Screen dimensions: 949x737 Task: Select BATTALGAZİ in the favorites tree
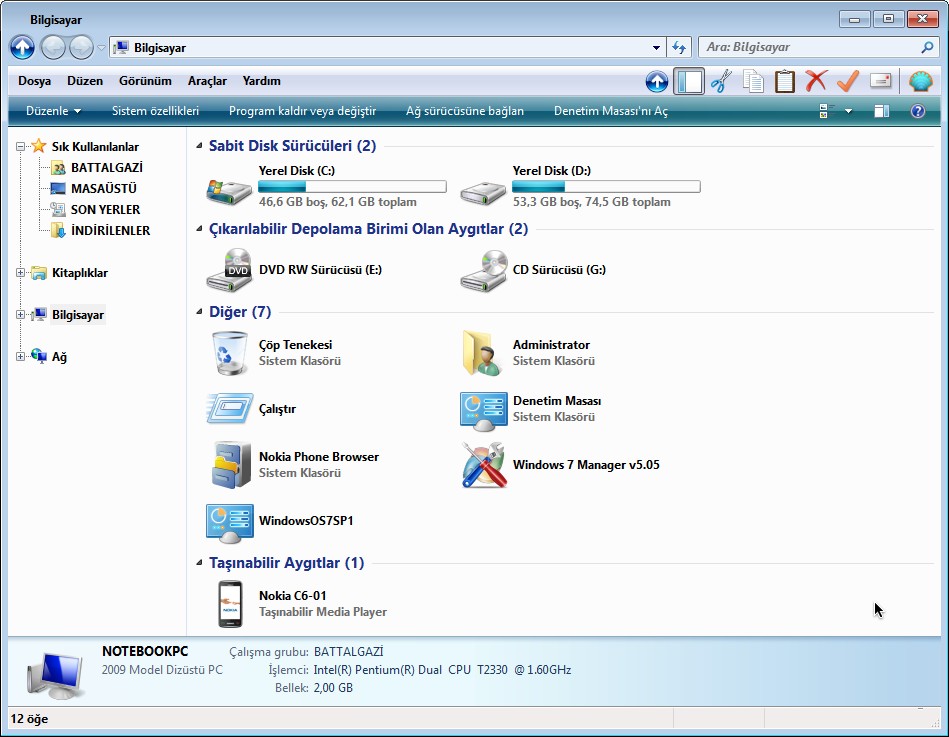[x=107, y=168]
